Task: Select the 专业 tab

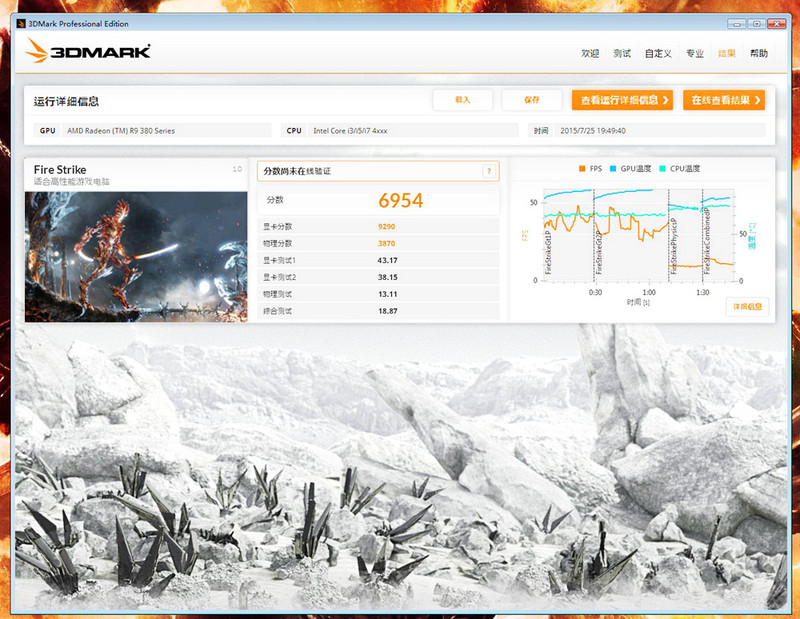Action: coord(694,54)
